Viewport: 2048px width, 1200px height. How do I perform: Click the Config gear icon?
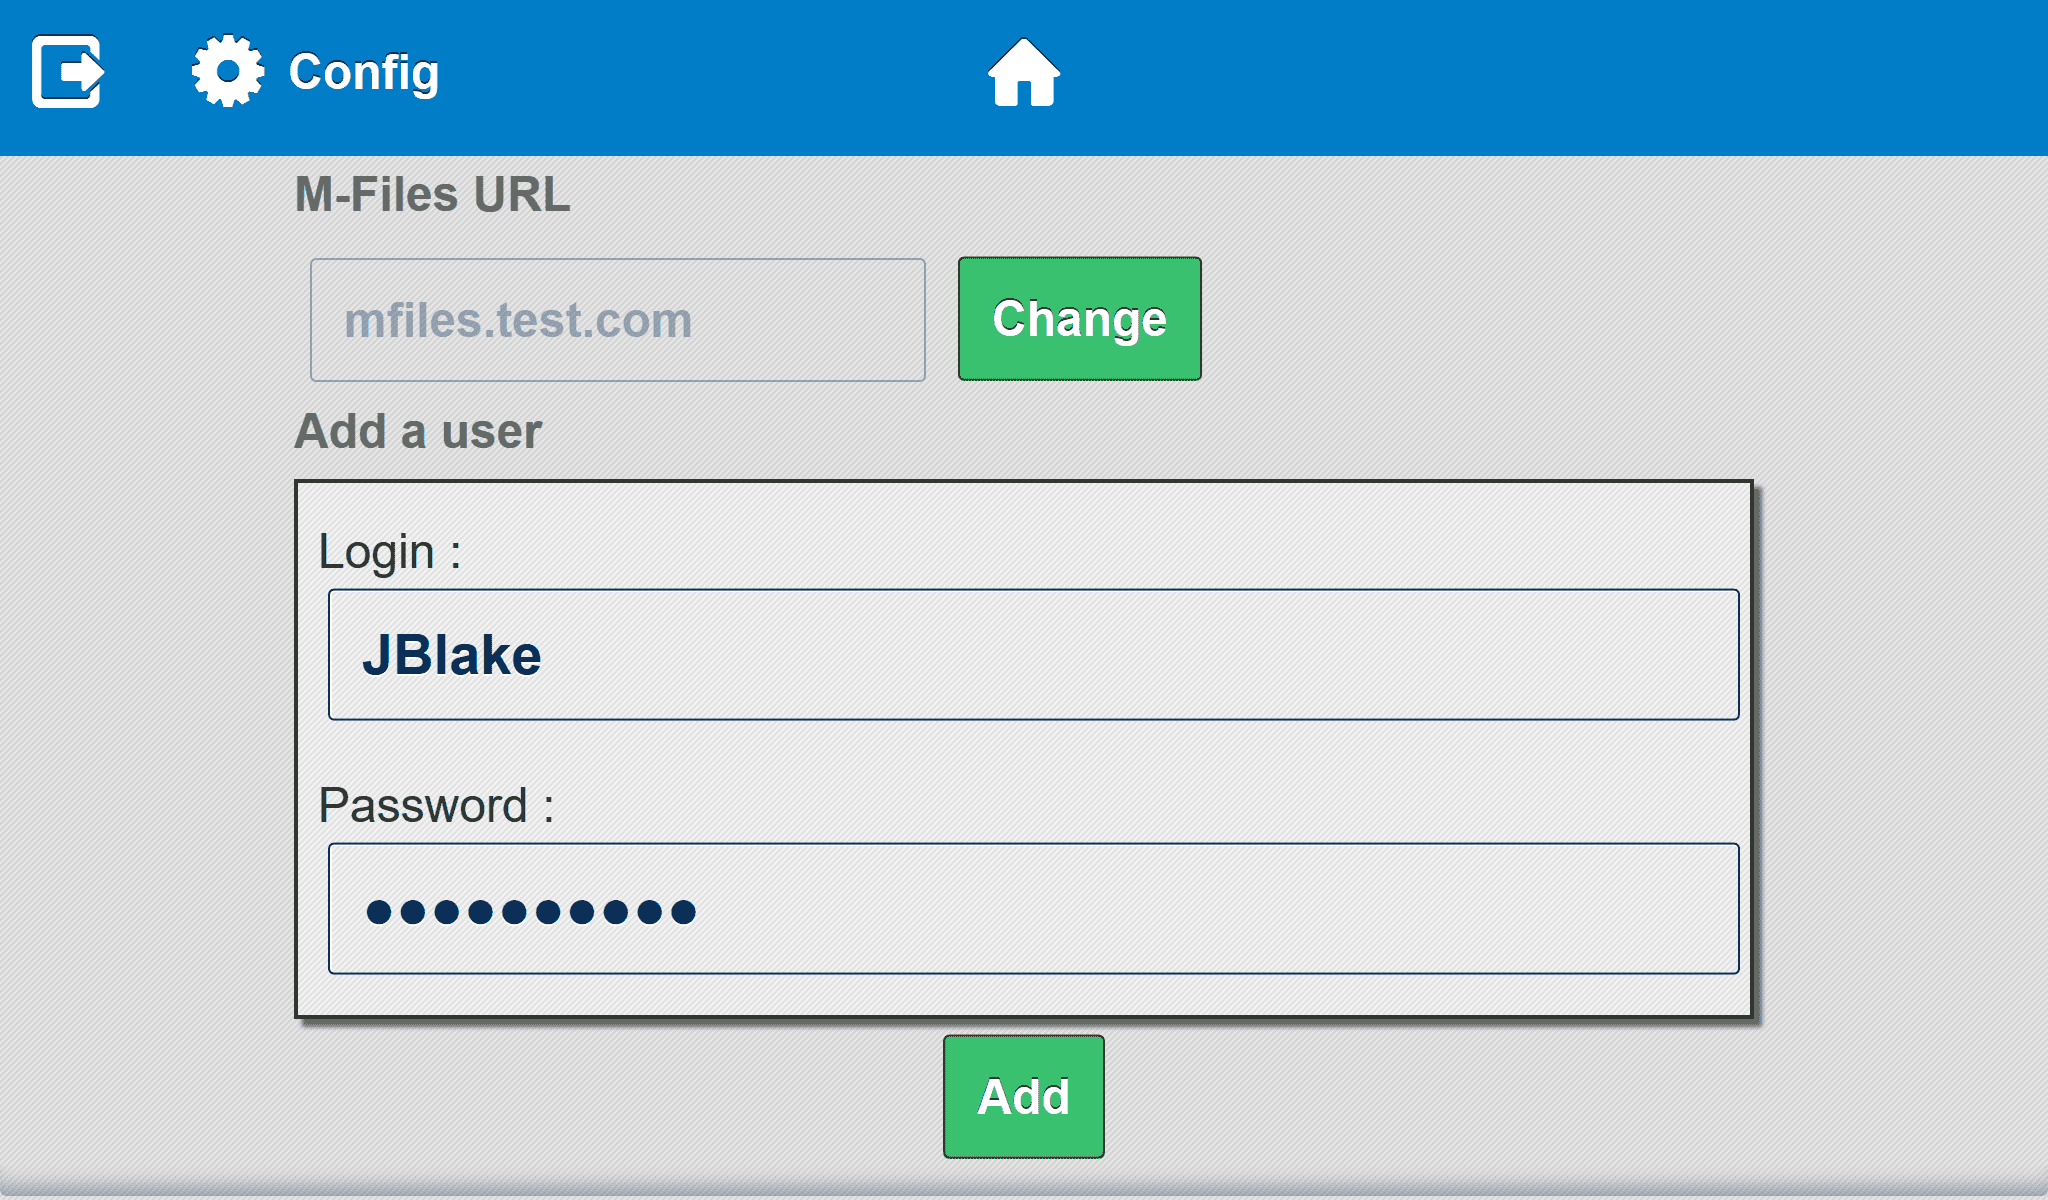[x=228, y=71]
